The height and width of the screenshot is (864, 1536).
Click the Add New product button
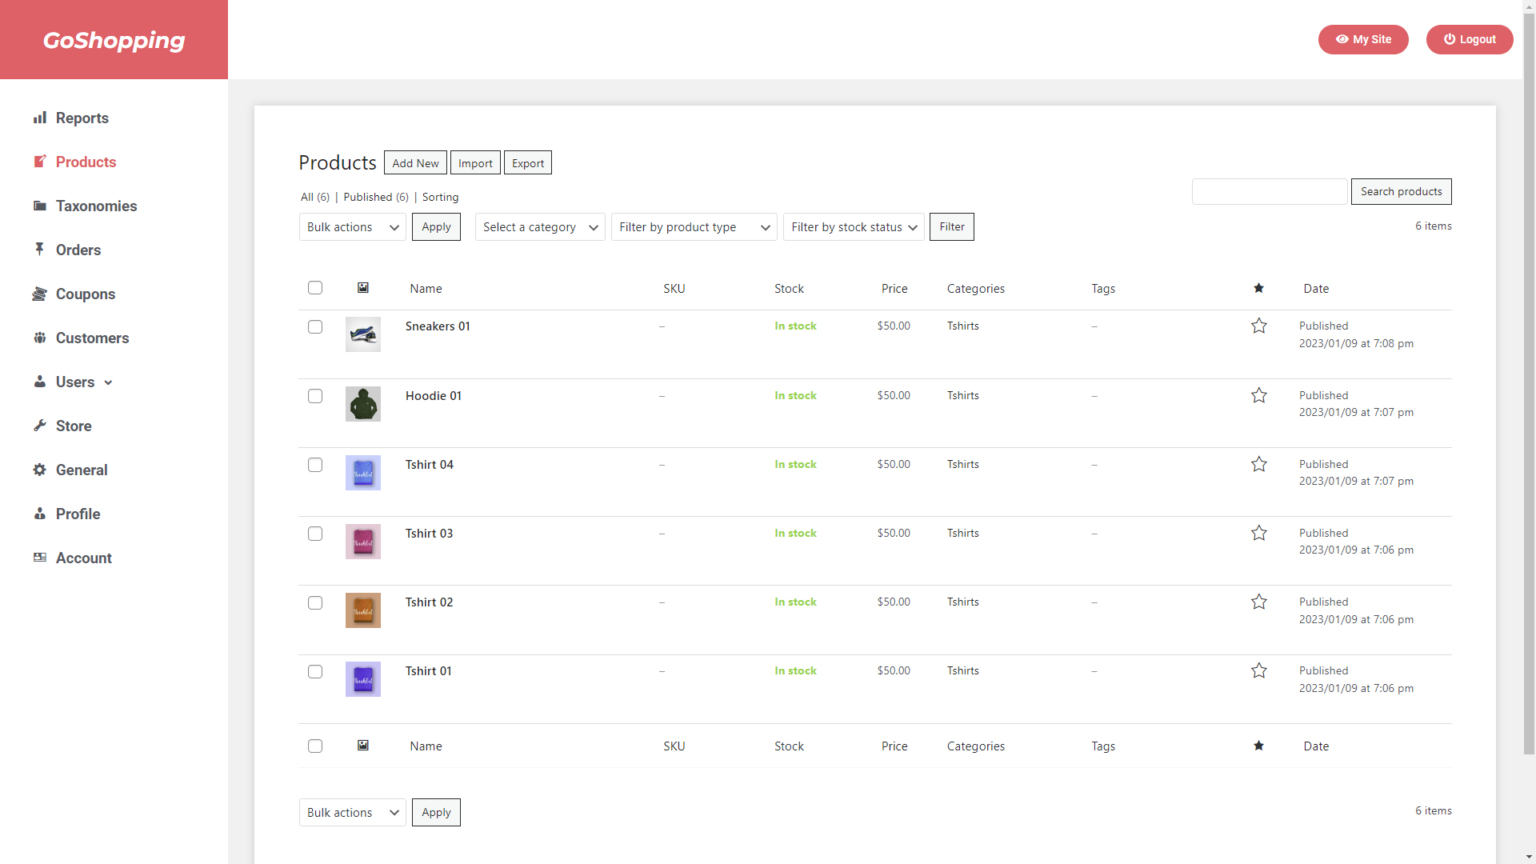pyautogui.click(x=415, y=162)
